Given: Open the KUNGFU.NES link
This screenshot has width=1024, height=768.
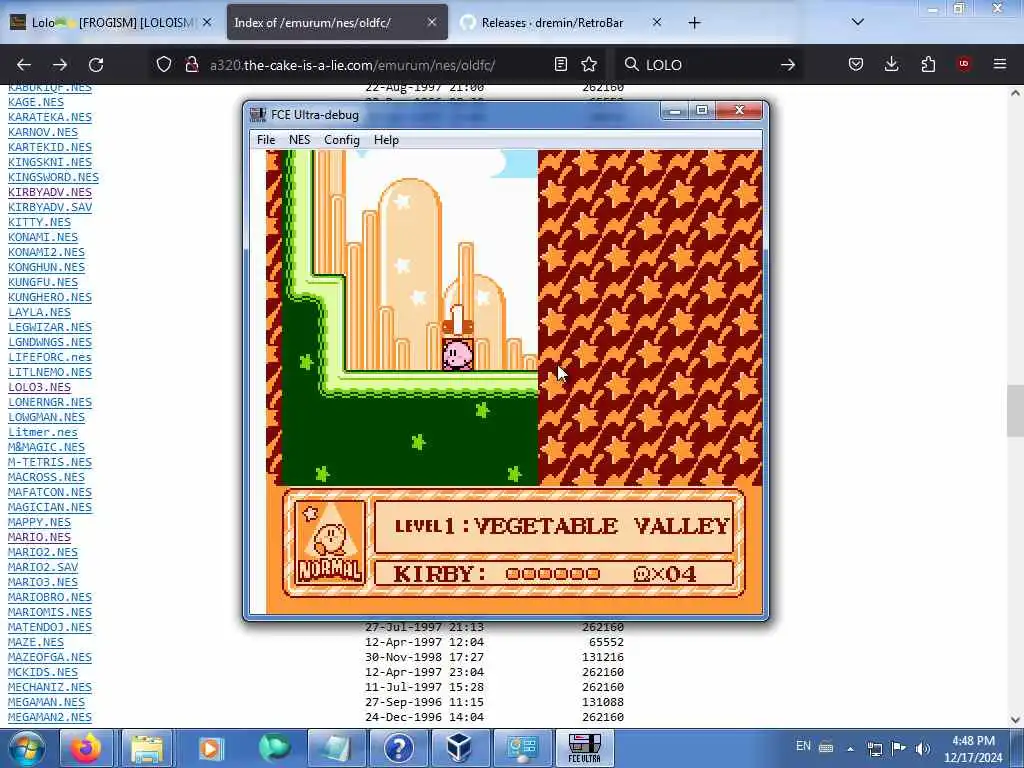Looking at the screenshot, I should click(42, 282).
